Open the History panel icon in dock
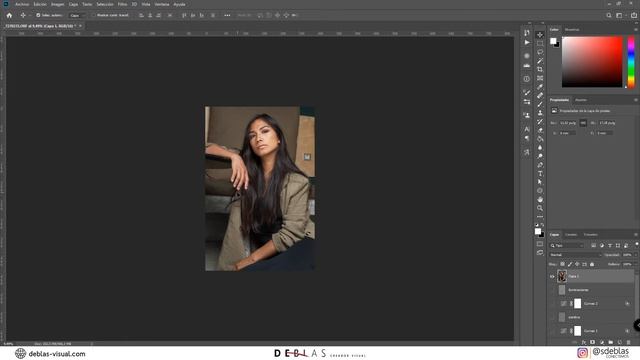 pyautogui.click(x=527, y=33)
